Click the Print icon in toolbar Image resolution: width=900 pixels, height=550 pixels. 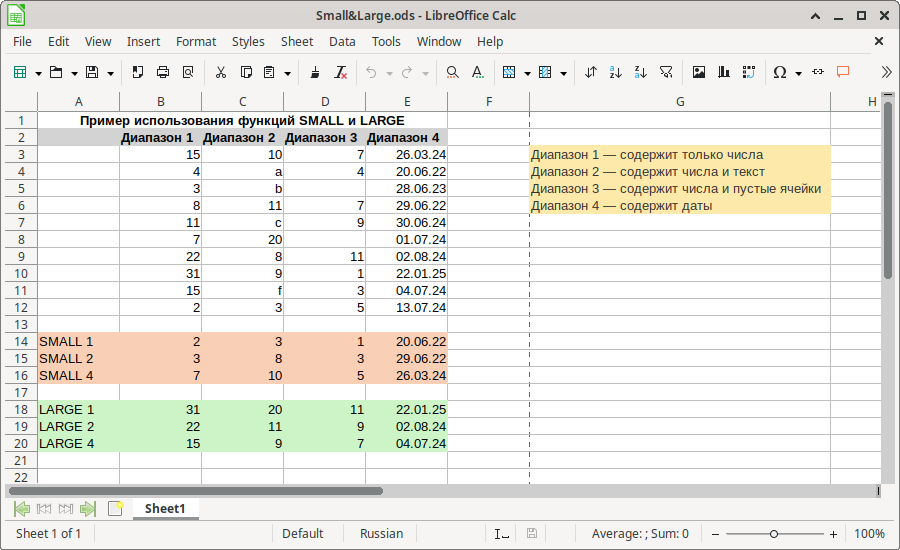coord(162,72)
